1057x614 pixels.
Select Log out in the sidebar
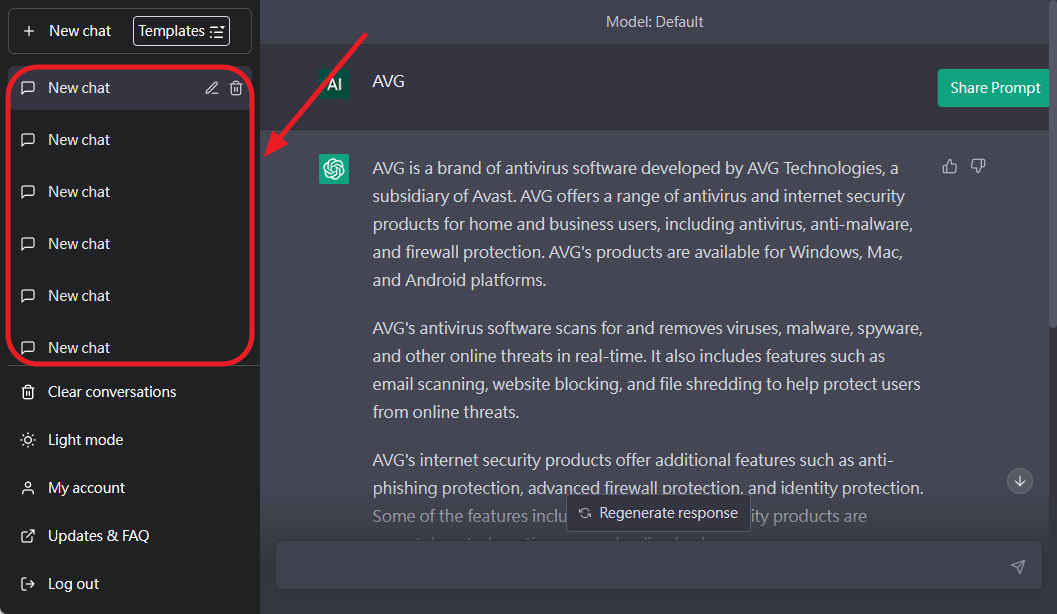[x=73, y=584]
